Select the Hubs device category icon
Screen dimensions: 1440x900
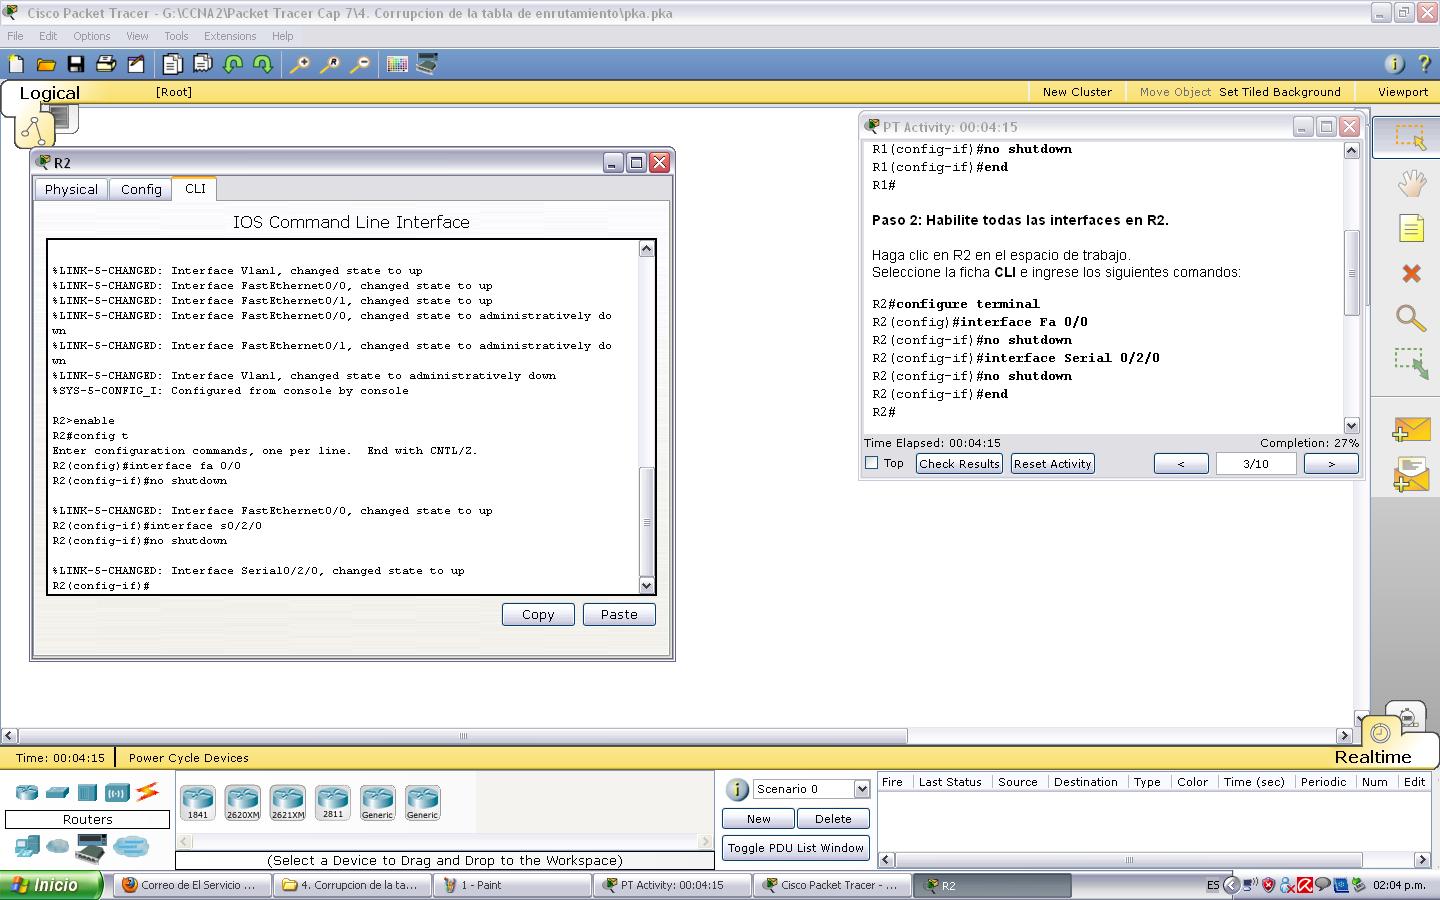pyautogui.click(x=87, y=793)
